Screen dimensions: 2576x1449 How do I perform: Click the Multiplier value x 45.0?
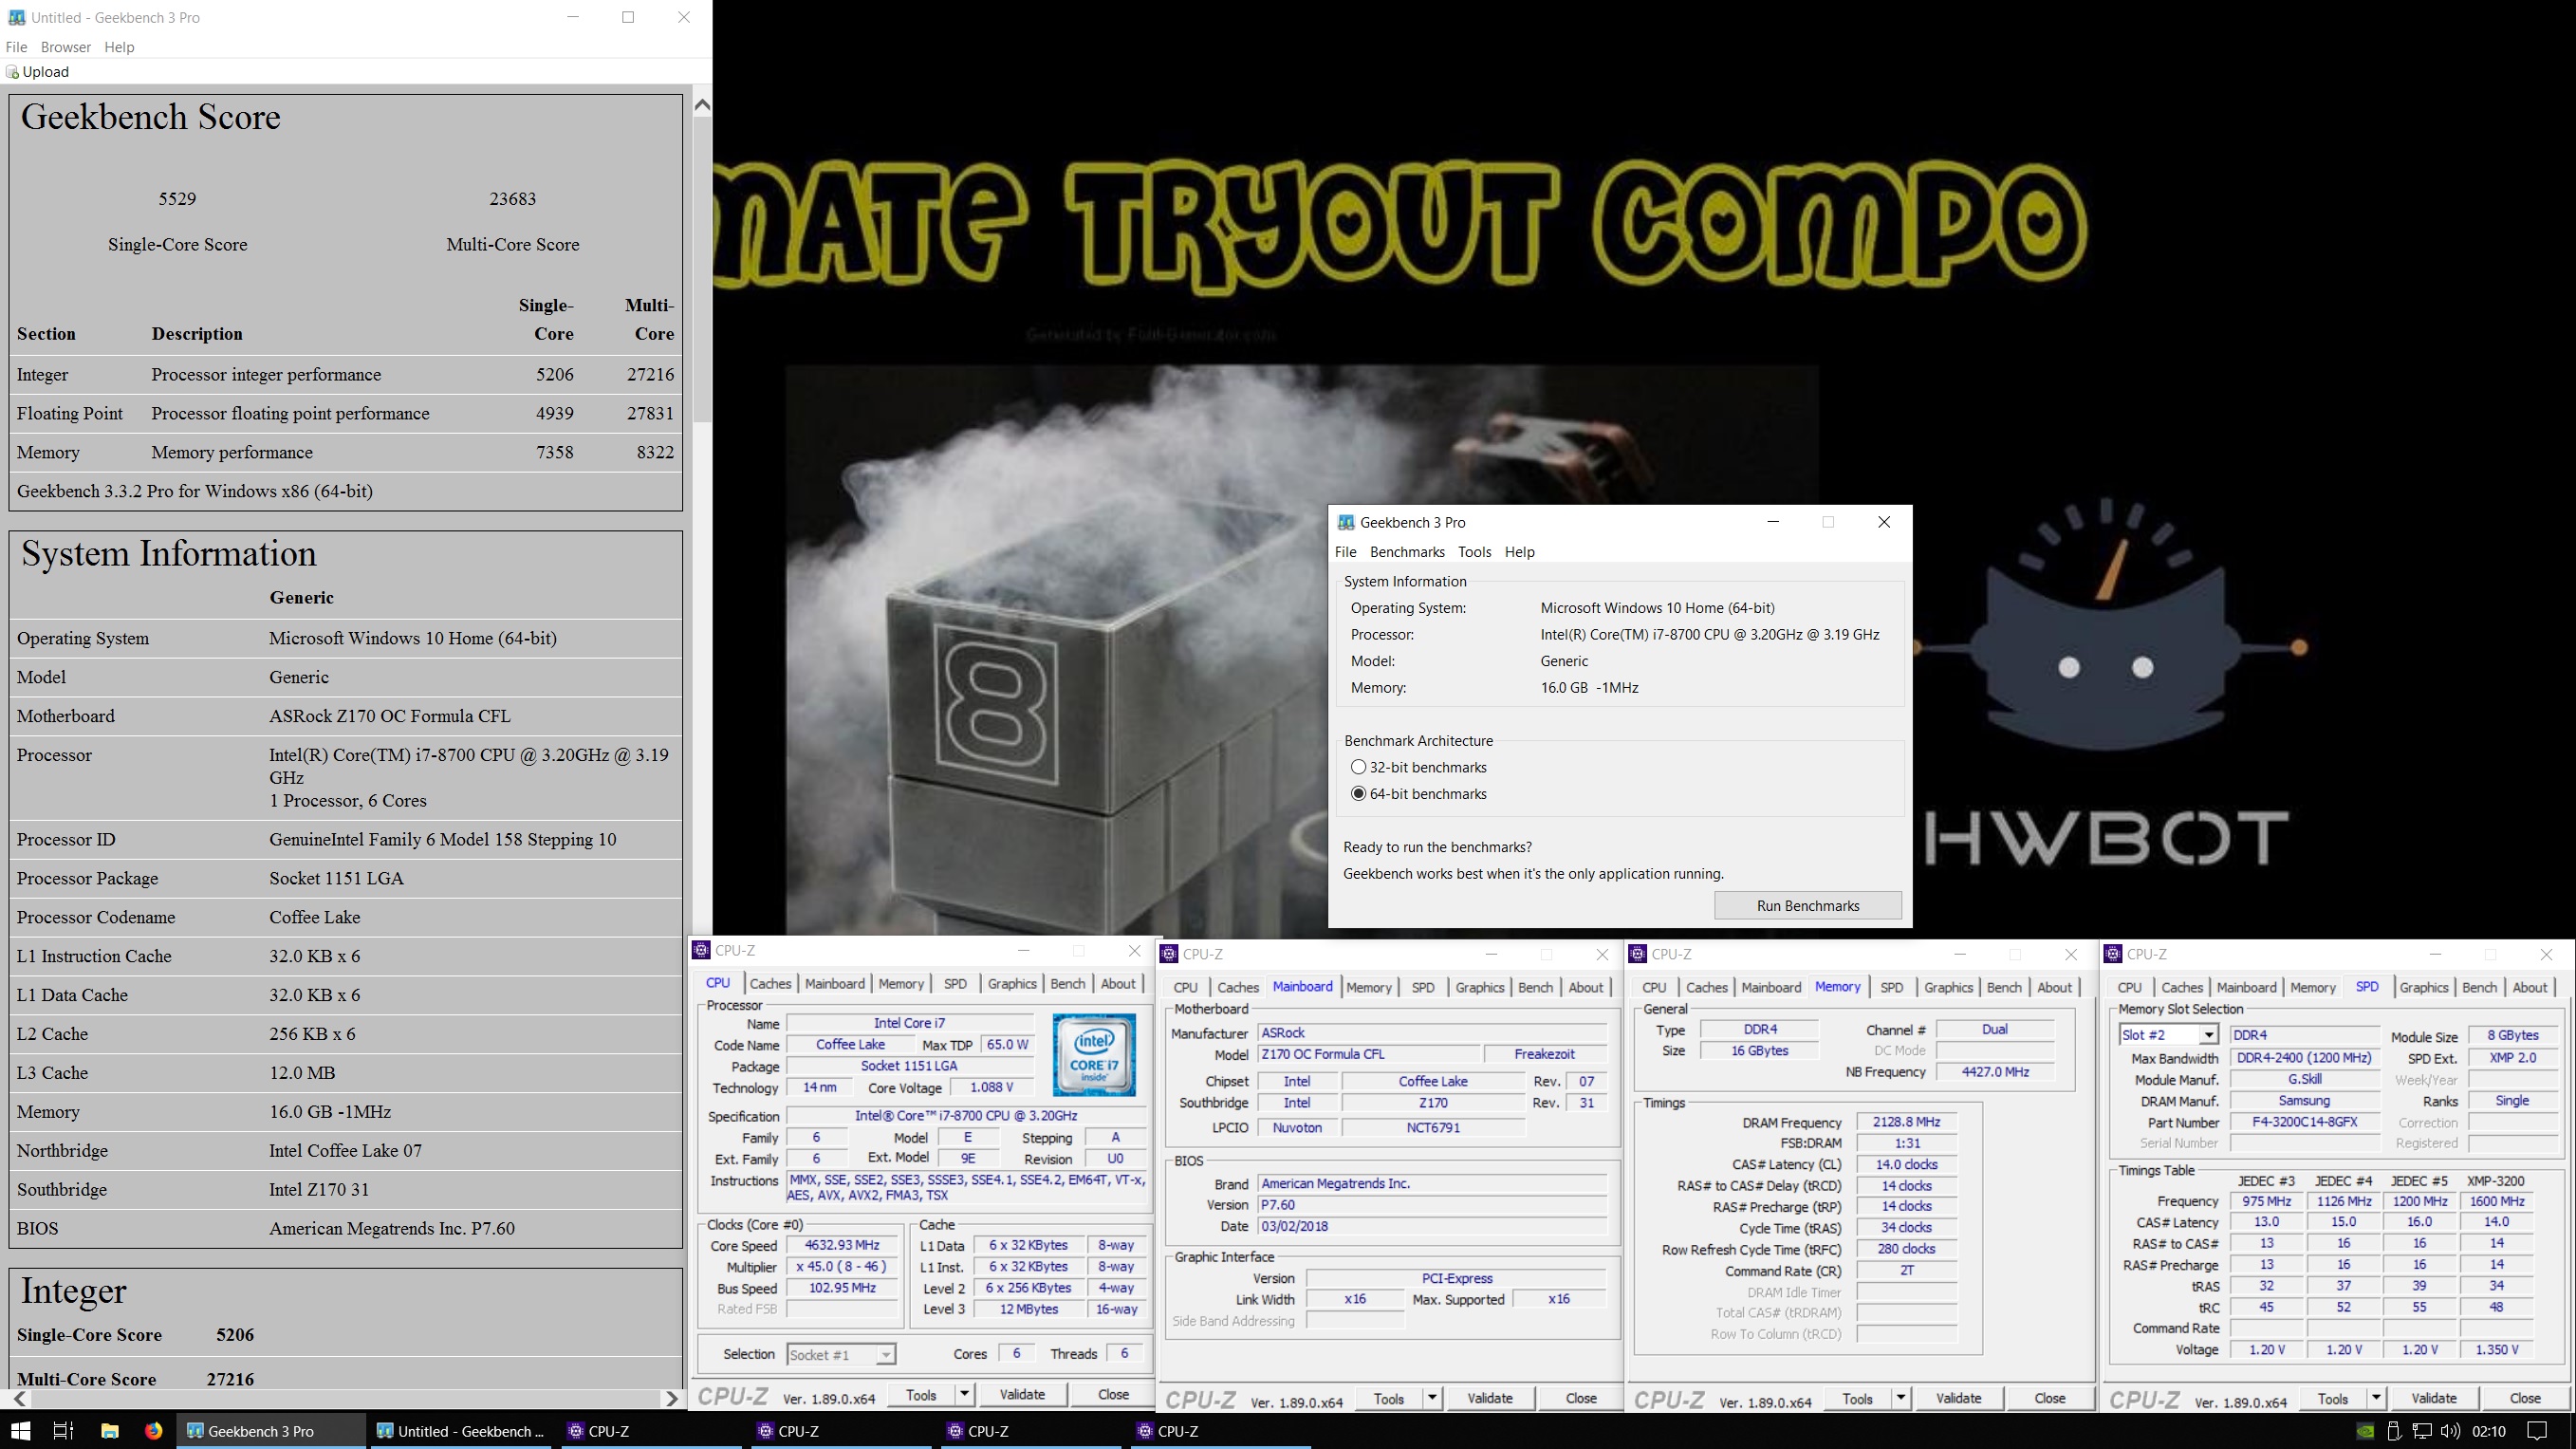[x=842, y=1267]
